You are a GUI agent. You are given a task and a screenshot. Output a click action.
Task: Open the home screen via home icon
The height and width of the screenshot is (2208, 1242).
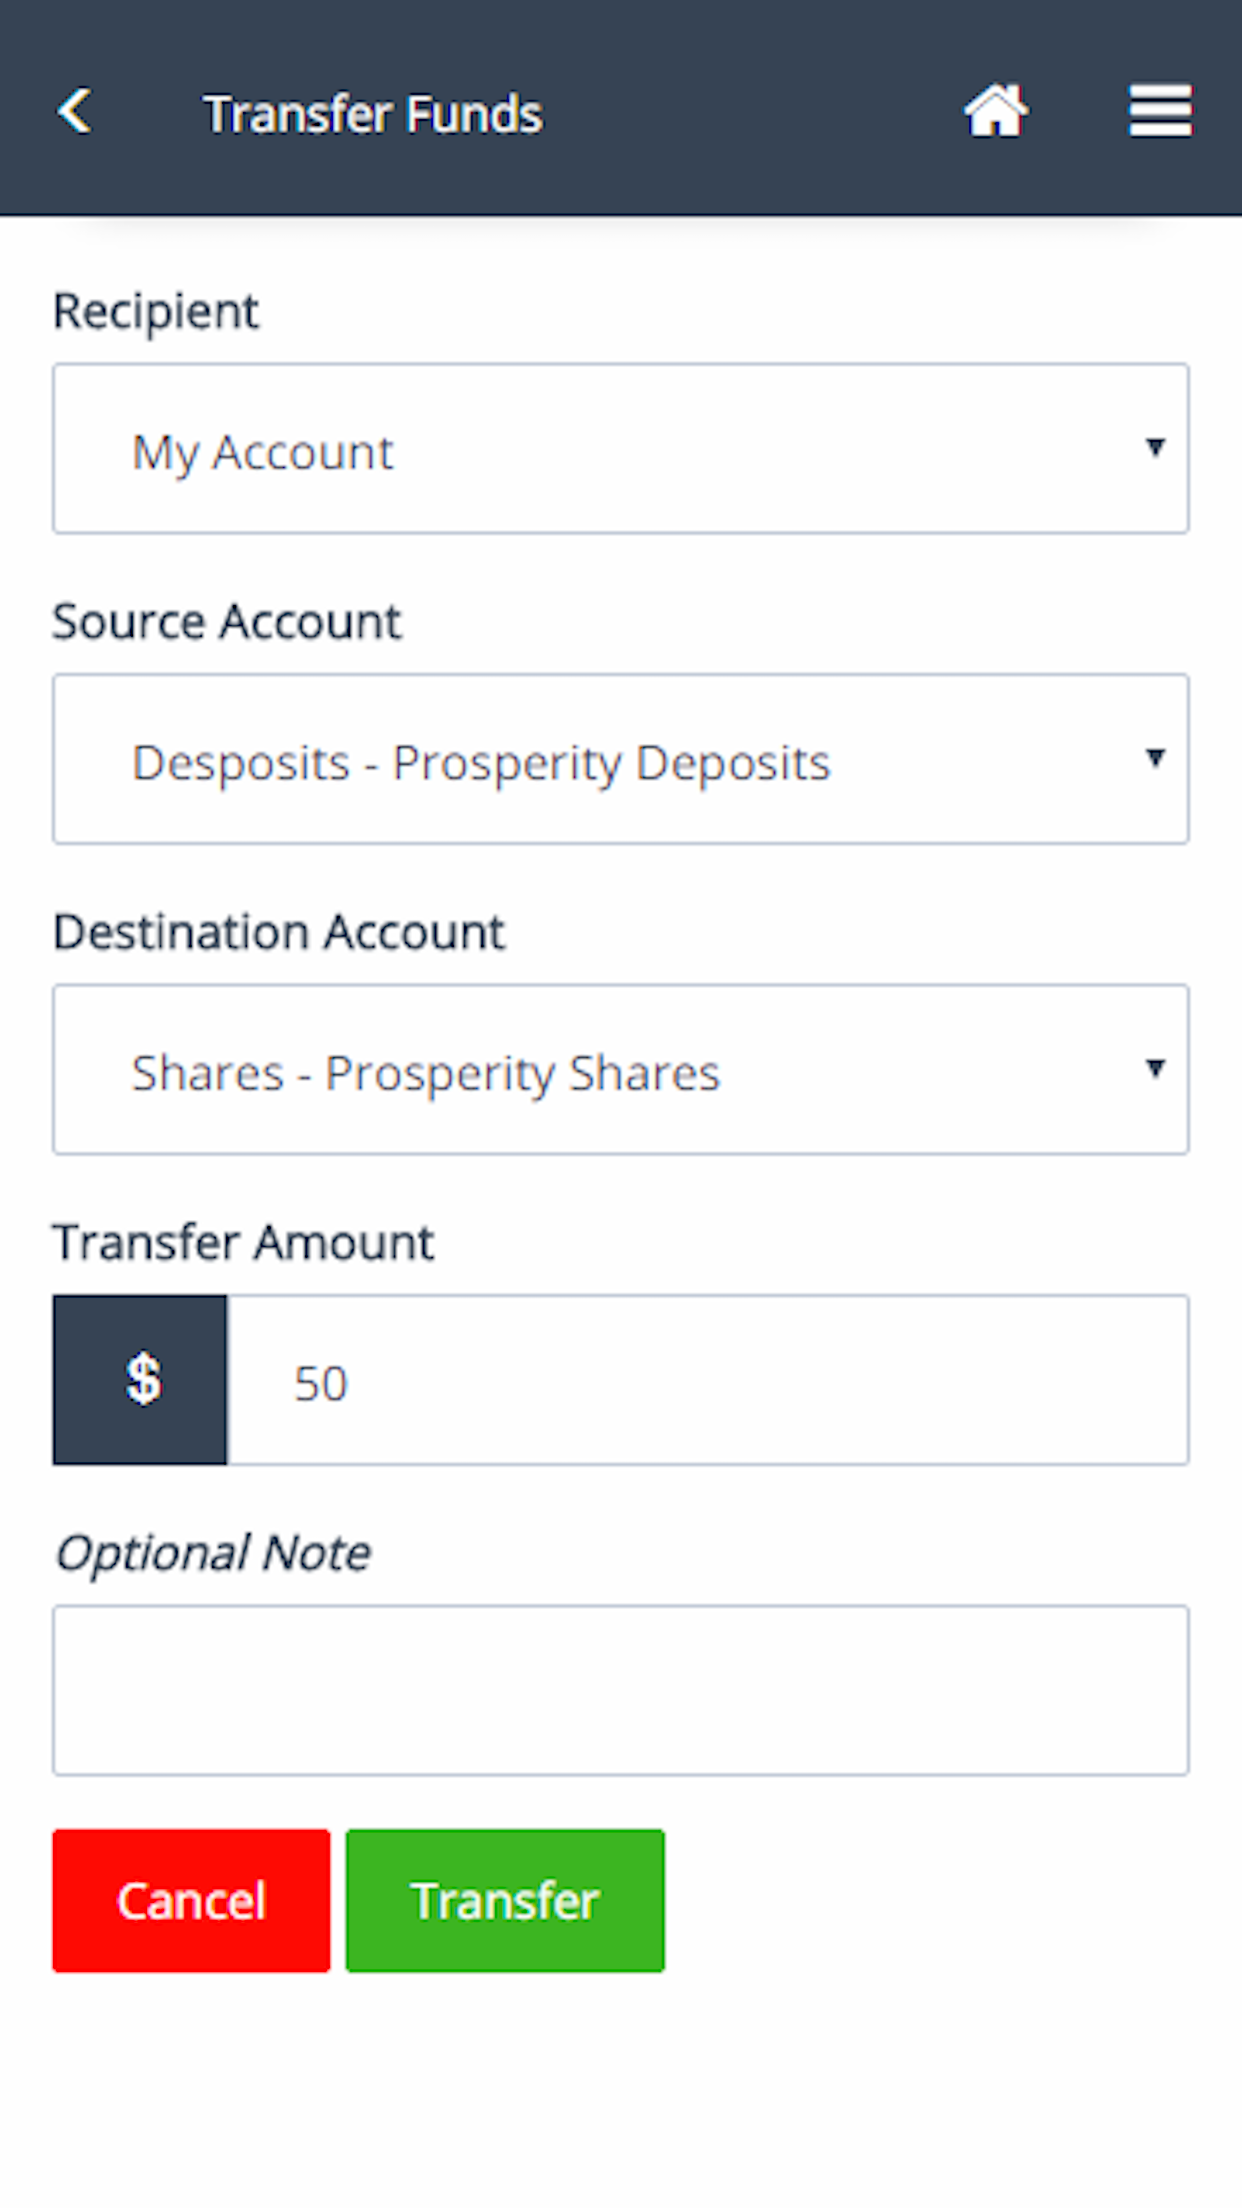[996, 112]
